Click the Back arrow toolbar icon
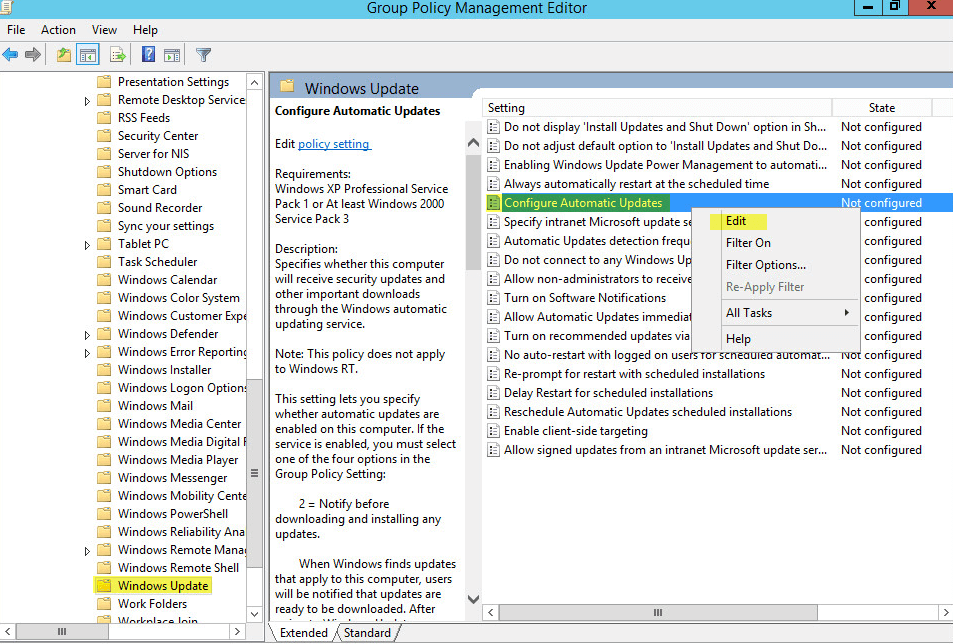 (x=10, y=55)
